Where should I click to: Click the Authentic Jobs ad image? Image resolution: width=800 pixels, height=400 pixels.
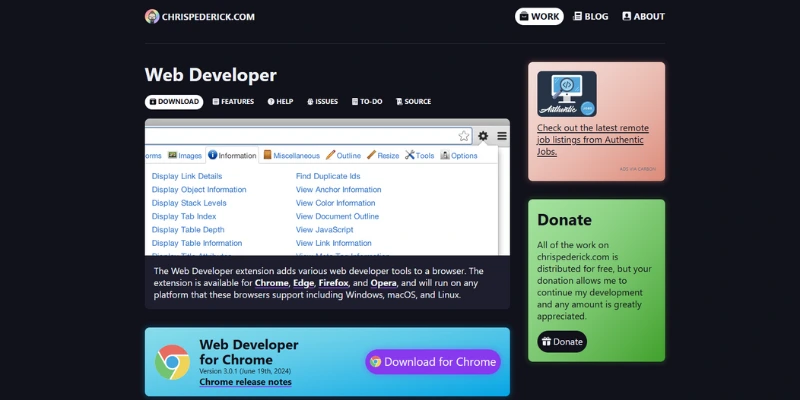click(x=567, y=94)
